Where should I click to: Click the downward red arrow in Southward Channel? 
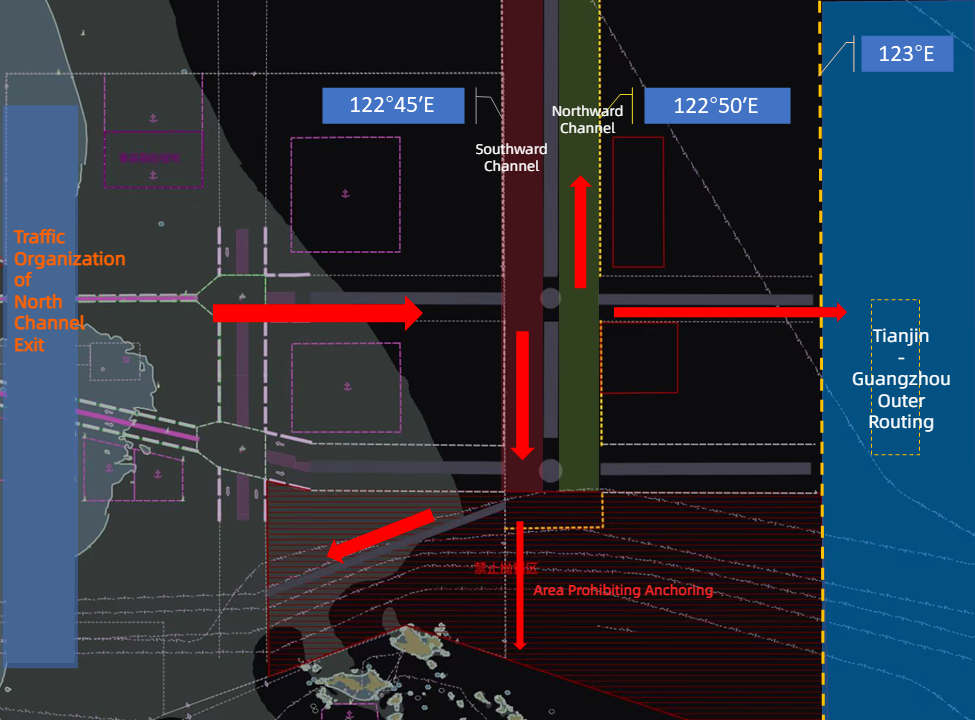521,394
